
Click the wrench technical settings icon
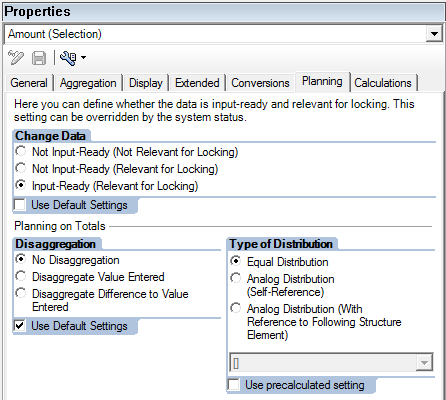coord(68,58)
